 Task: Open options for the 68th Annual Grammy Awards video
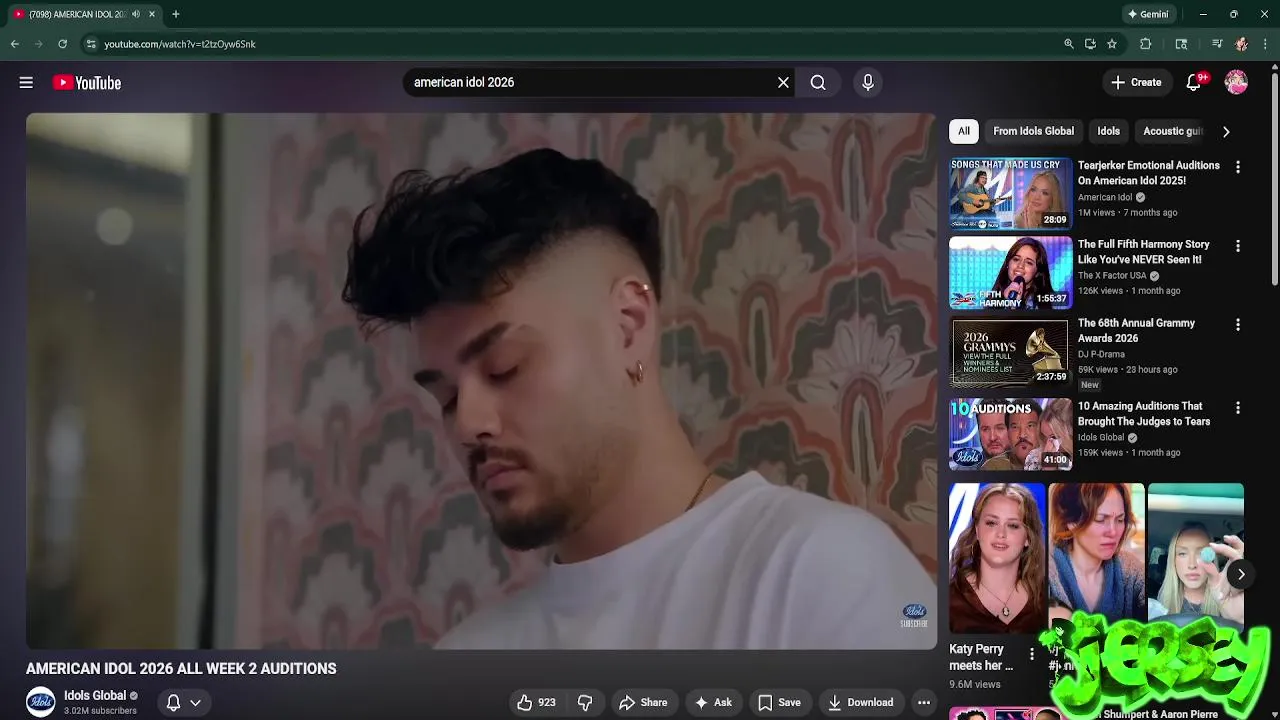pyautogui.click(x=1238, y=325)
